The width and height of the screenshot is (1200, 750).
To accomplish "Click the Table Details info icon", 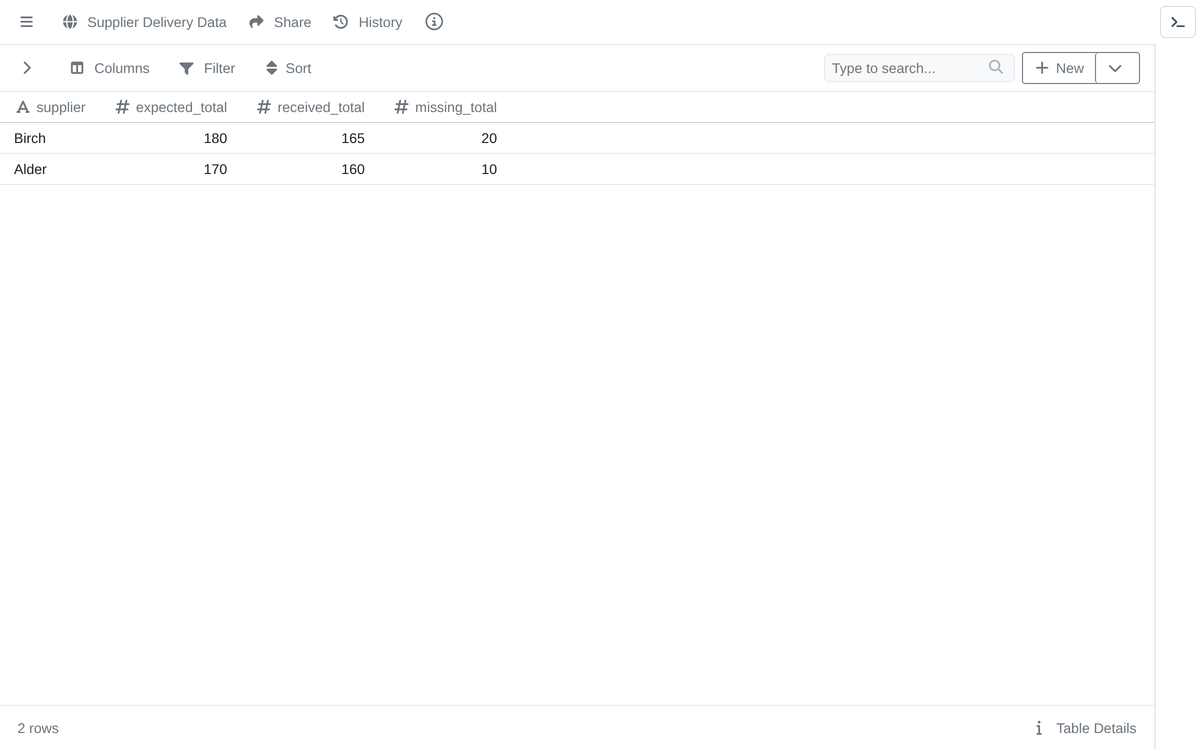I will point(1039,728).
